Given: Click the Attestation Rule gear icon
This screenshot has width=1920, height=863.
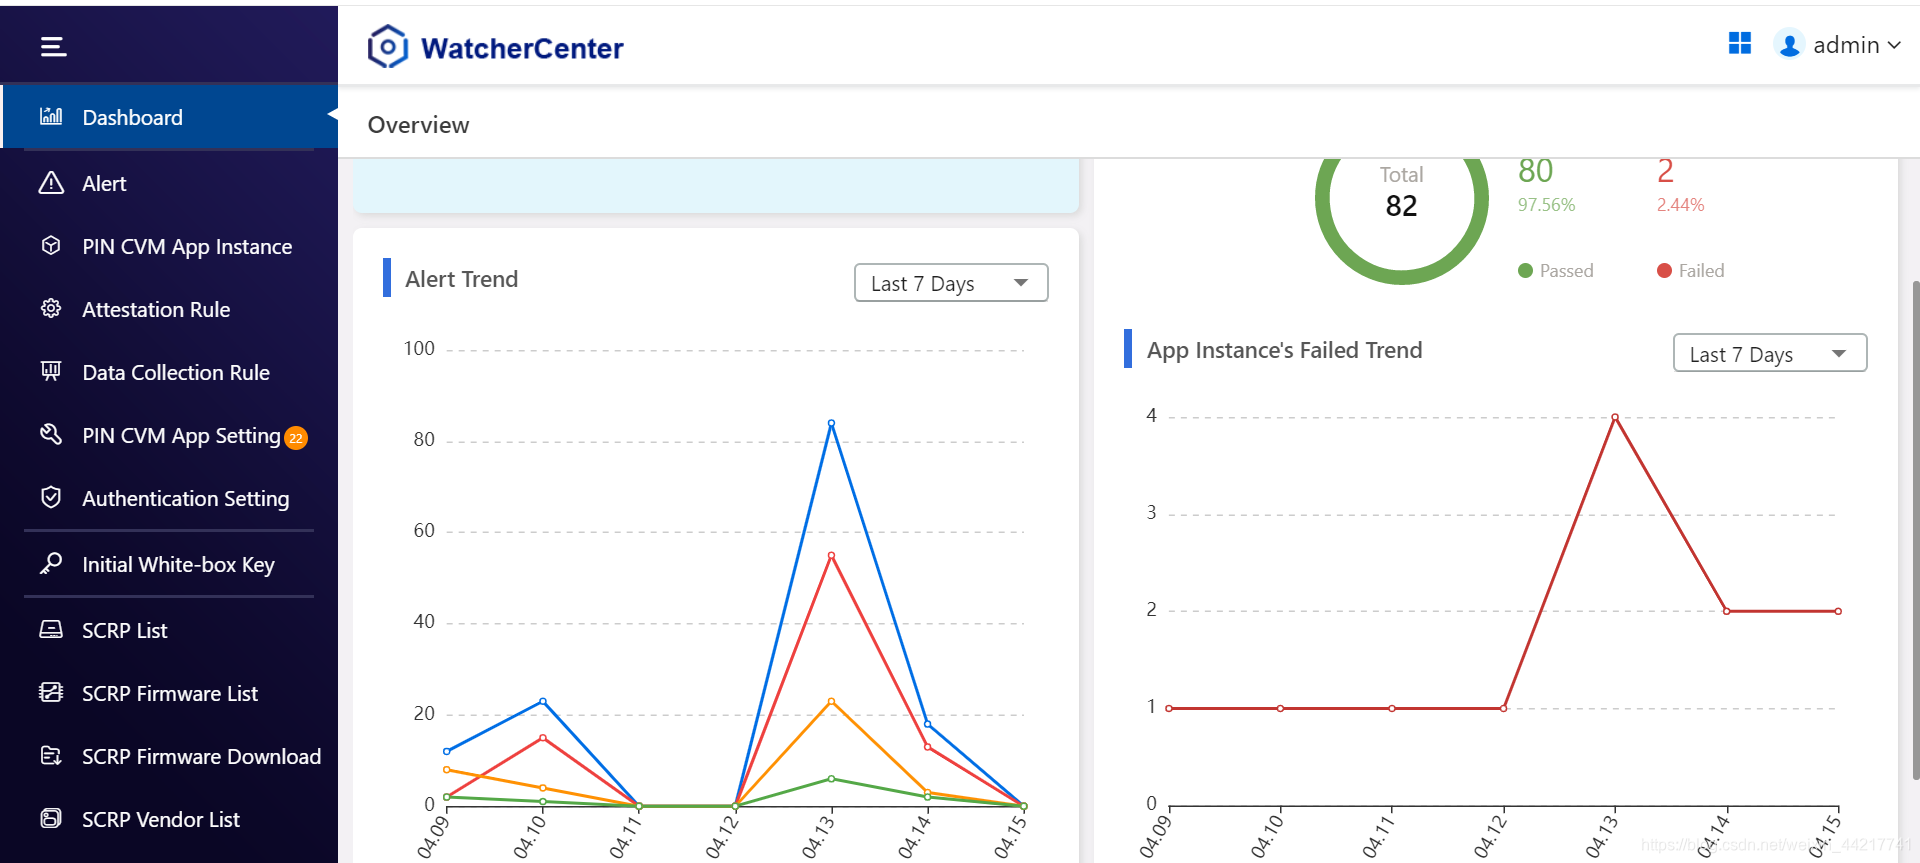Looking at the screenshot, I should [51, 308].
